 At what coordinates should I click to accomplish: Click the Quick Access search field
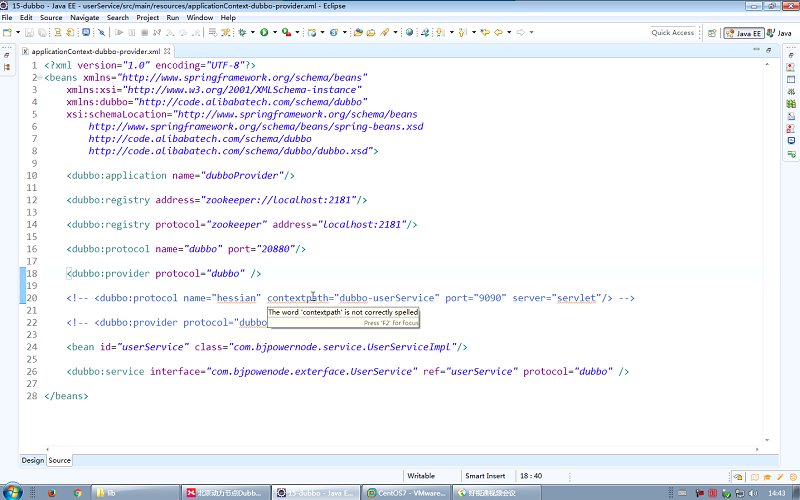(x=672, y=33)
